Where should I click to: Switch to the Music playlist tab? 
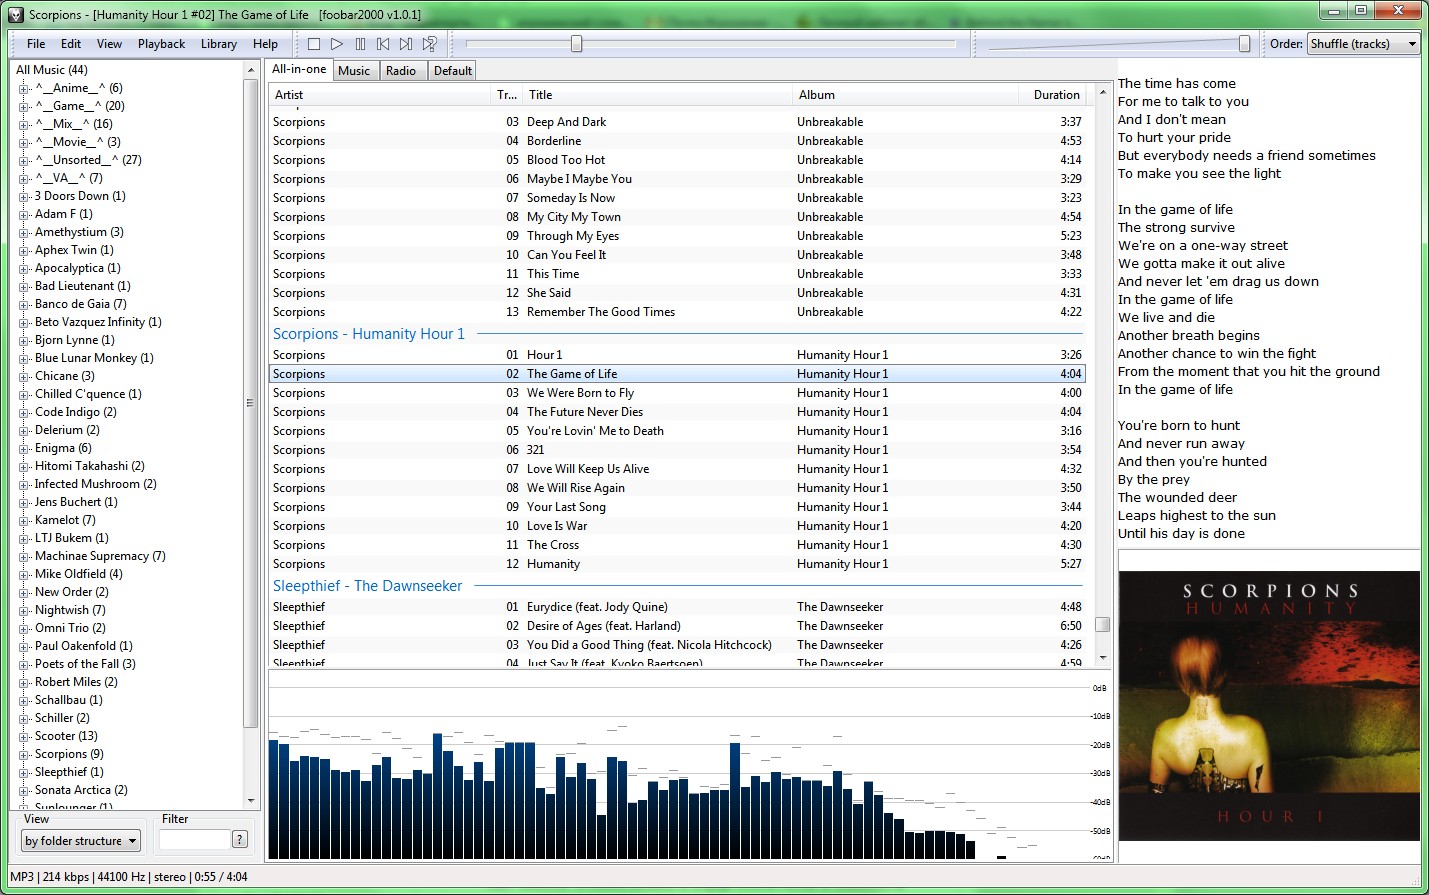pyautogui.click(x=354, y=71)
